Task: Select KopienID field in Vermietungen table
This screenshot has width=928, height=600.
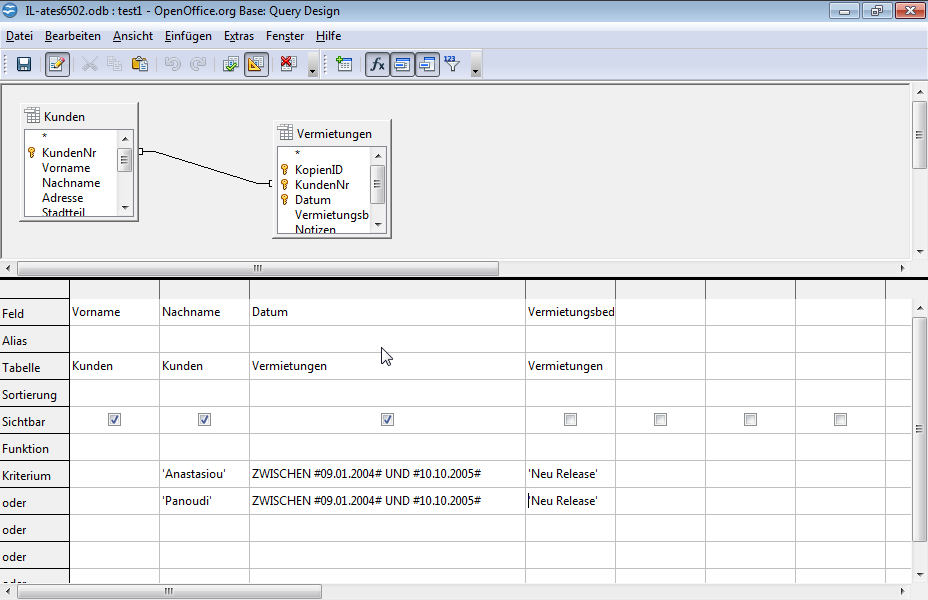Action: tap(318, 170)
